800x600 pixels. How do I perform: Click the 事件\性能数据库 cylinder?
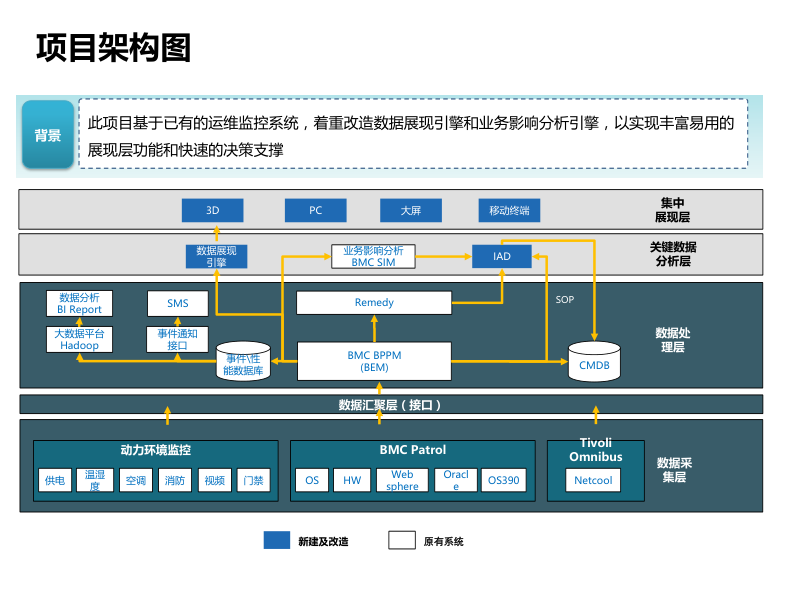[x=243, y=362]
